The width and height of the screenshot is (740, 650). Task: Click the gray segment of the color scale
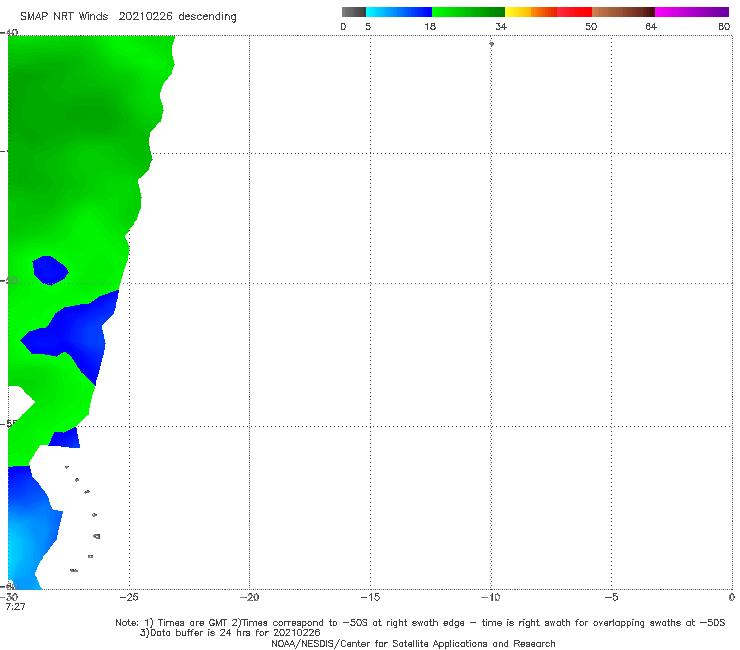point(354,12)
